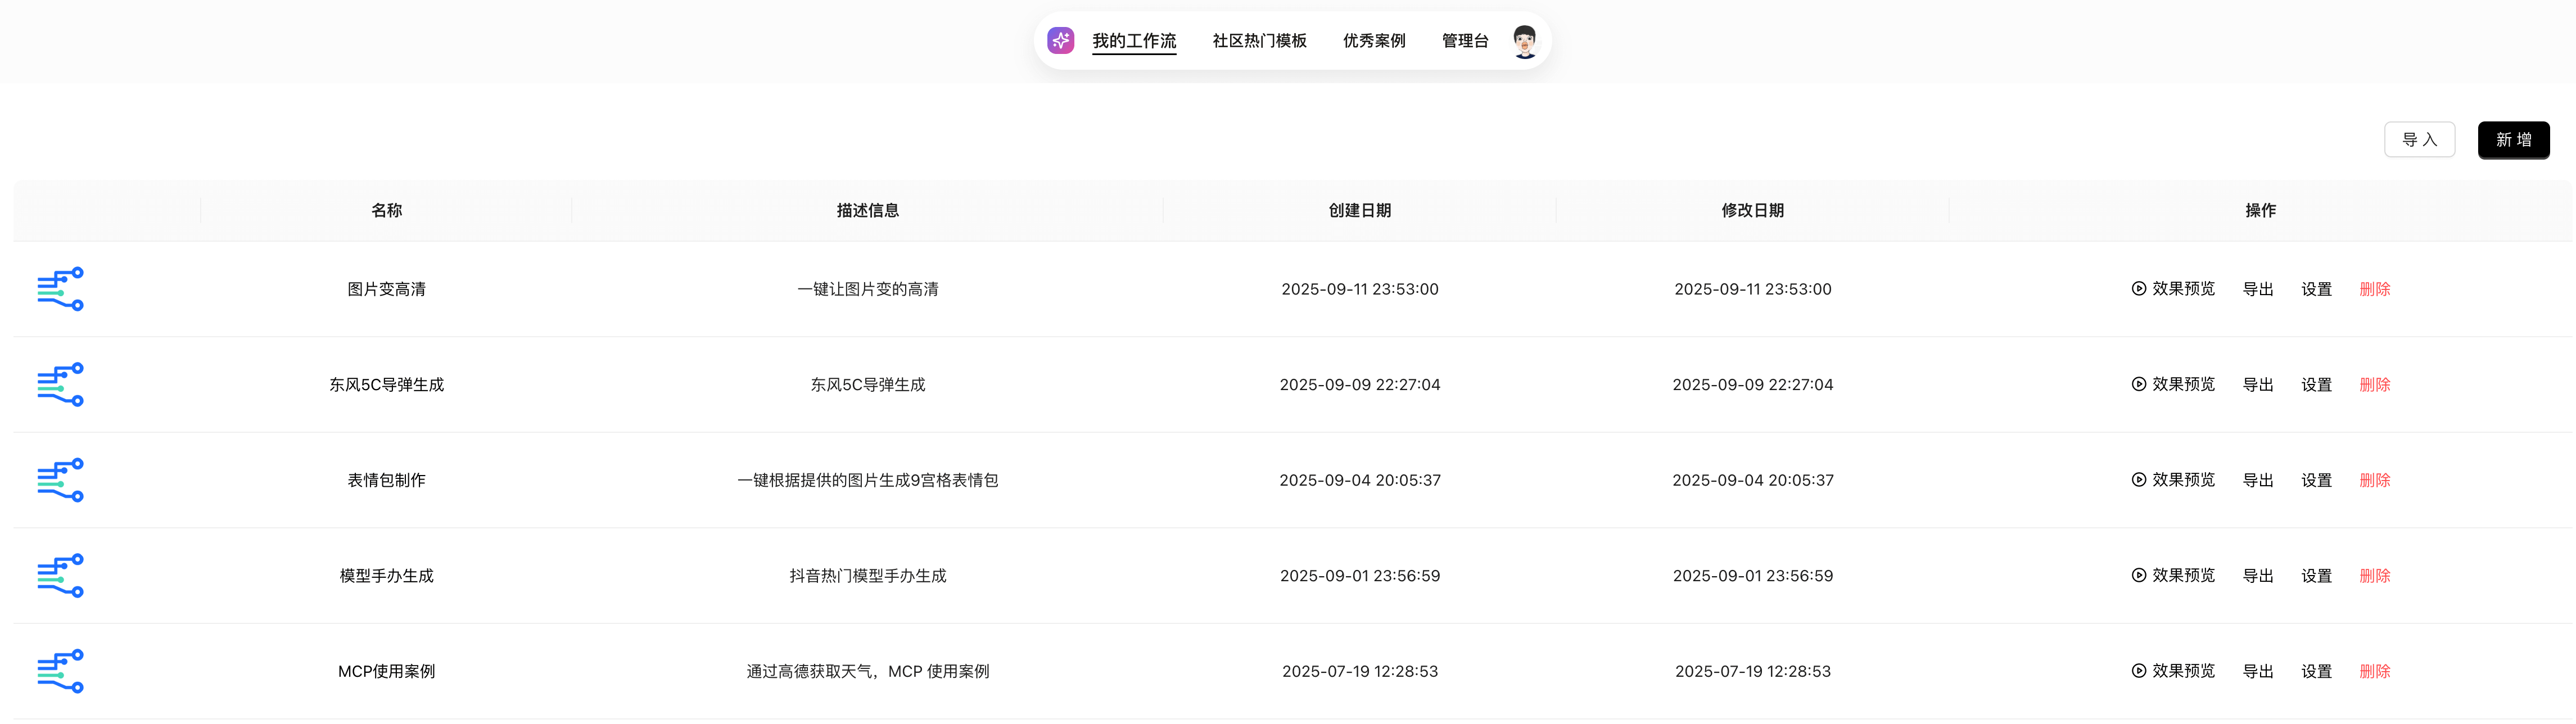Screen dimensions: 2576x724
Task: Click the purple sparkle app logo
Action: pos(1060,41)
